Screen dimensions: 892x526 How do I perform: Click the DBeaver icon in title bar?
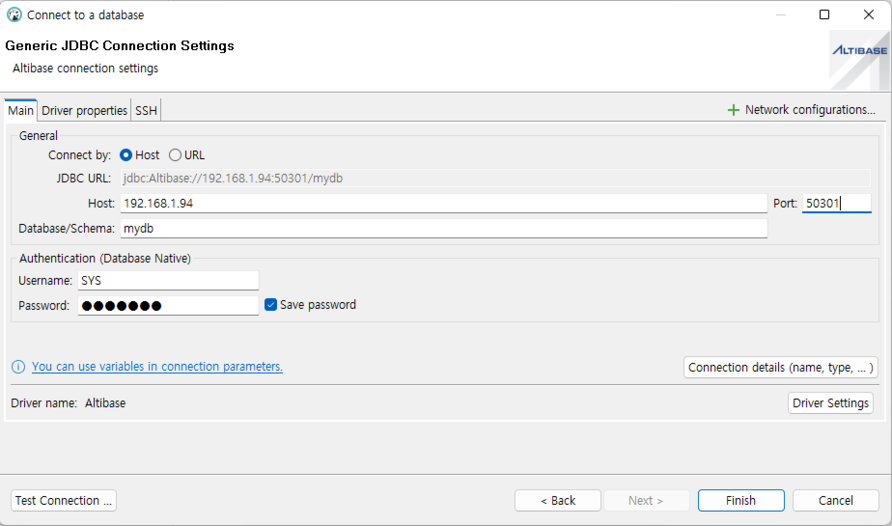(14, 15)
